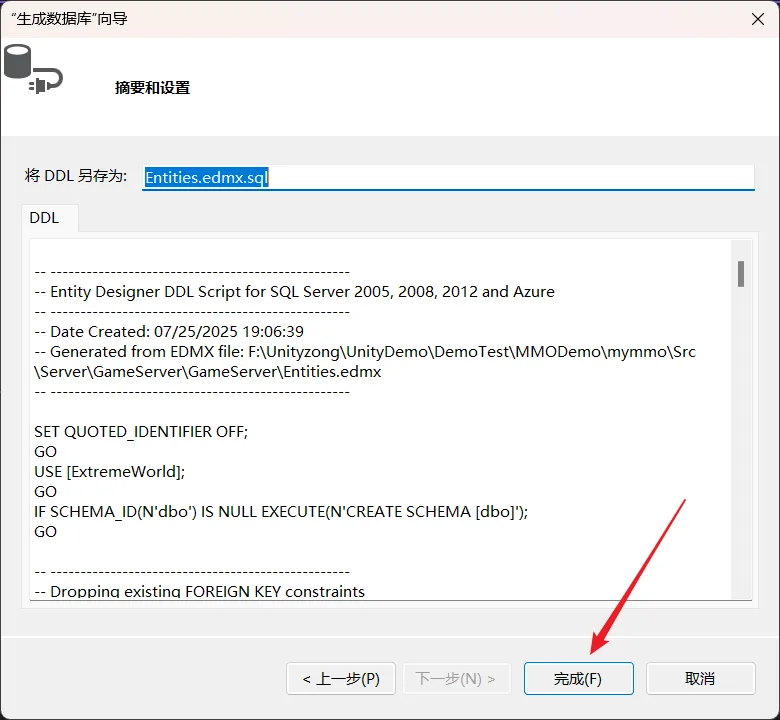The image size is (780, 720).
Task: Click the 将 DDL 另存为 label
Action: click(x=76, y=176)
